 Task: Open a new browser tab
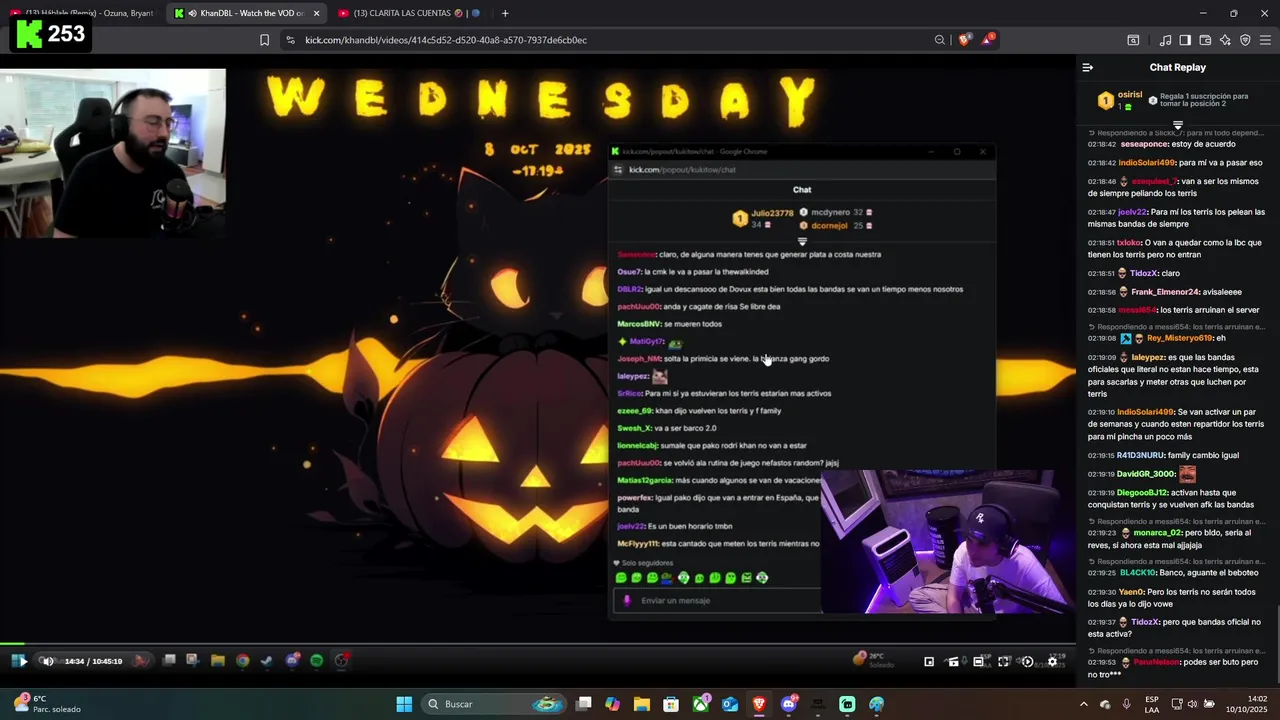click(505, 13)
